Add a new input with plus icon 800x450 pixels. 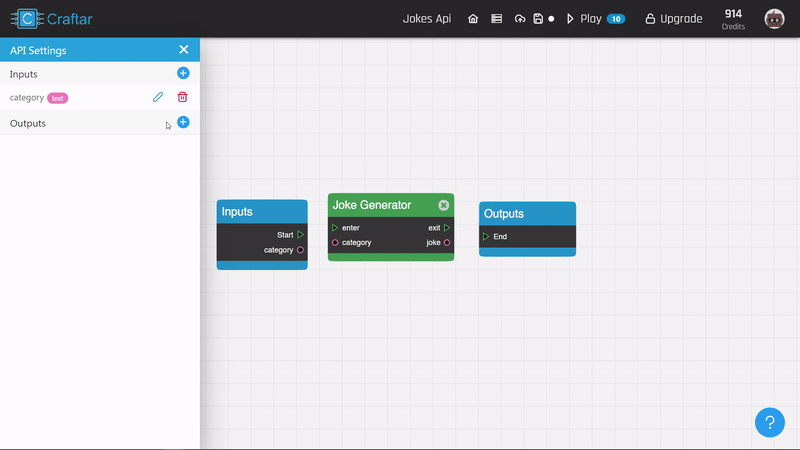pyautogui.click(x=183, y=73)
